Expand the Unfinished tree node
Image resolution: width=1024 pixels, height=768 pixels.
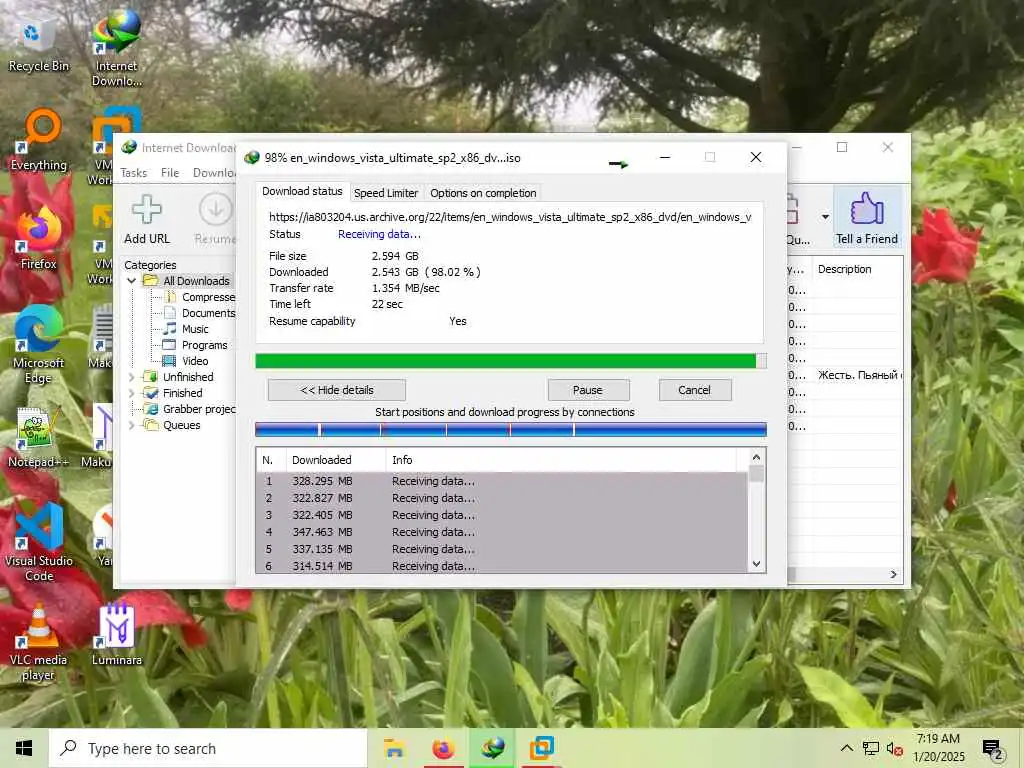[131, 377]
